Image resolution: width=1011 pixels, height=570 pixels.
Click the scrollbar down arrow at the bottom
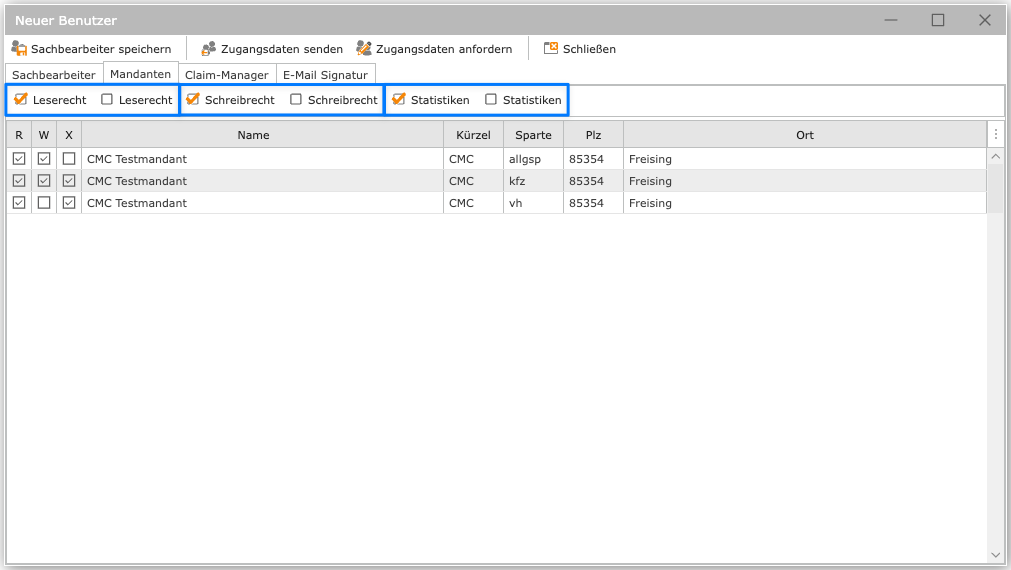tap(995, 554)
